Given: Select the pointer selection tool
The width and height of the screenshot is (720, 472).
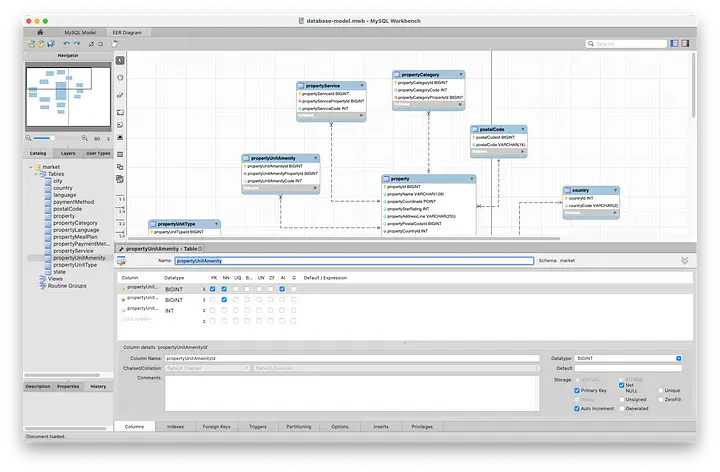Looking at the screenshot, I should pos(120,60).
